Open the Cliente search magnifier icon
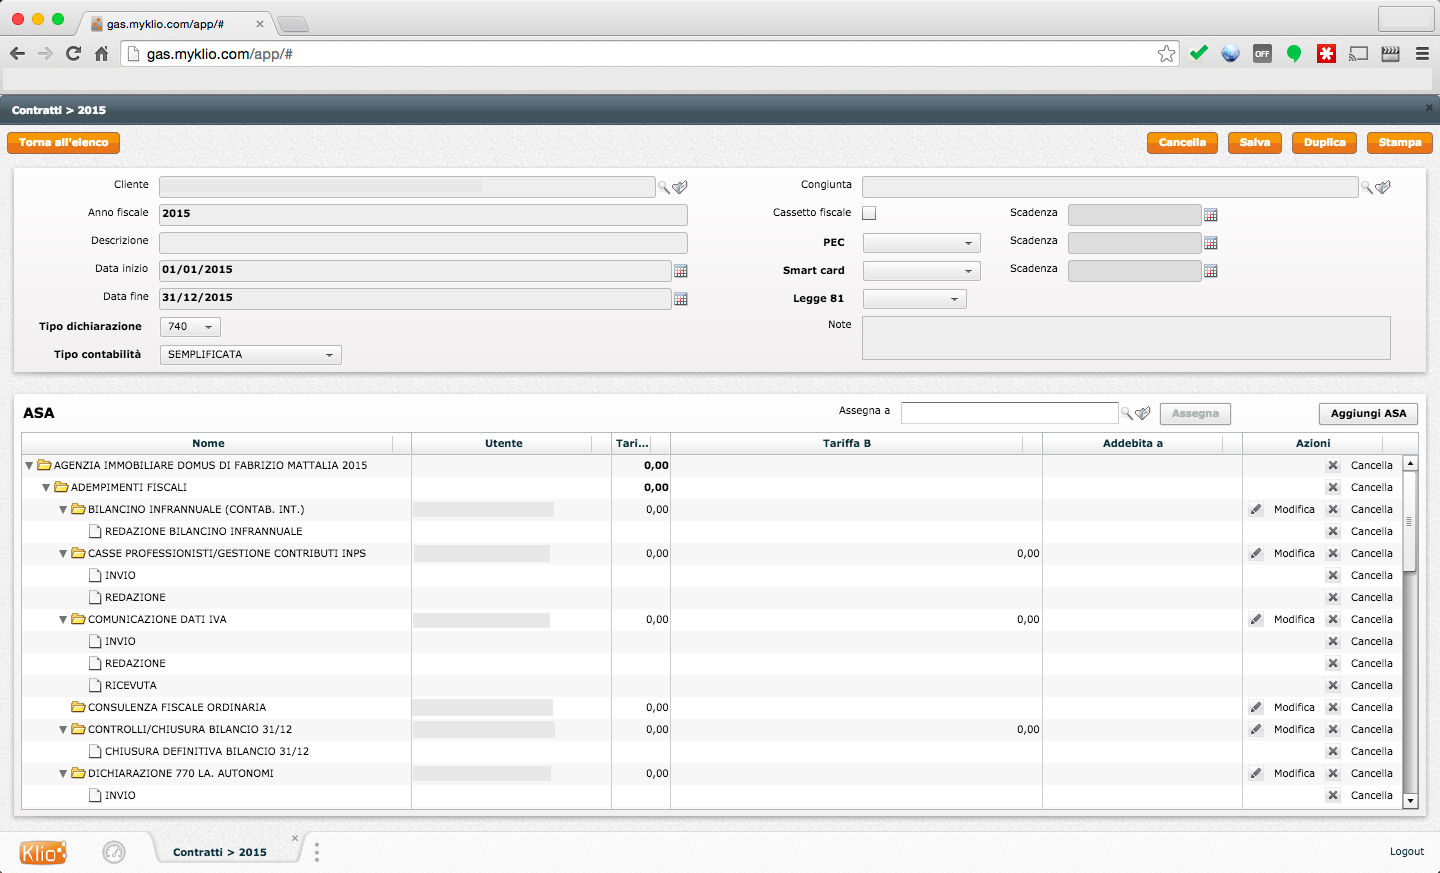1440x873 pixels. pos(664,187)
